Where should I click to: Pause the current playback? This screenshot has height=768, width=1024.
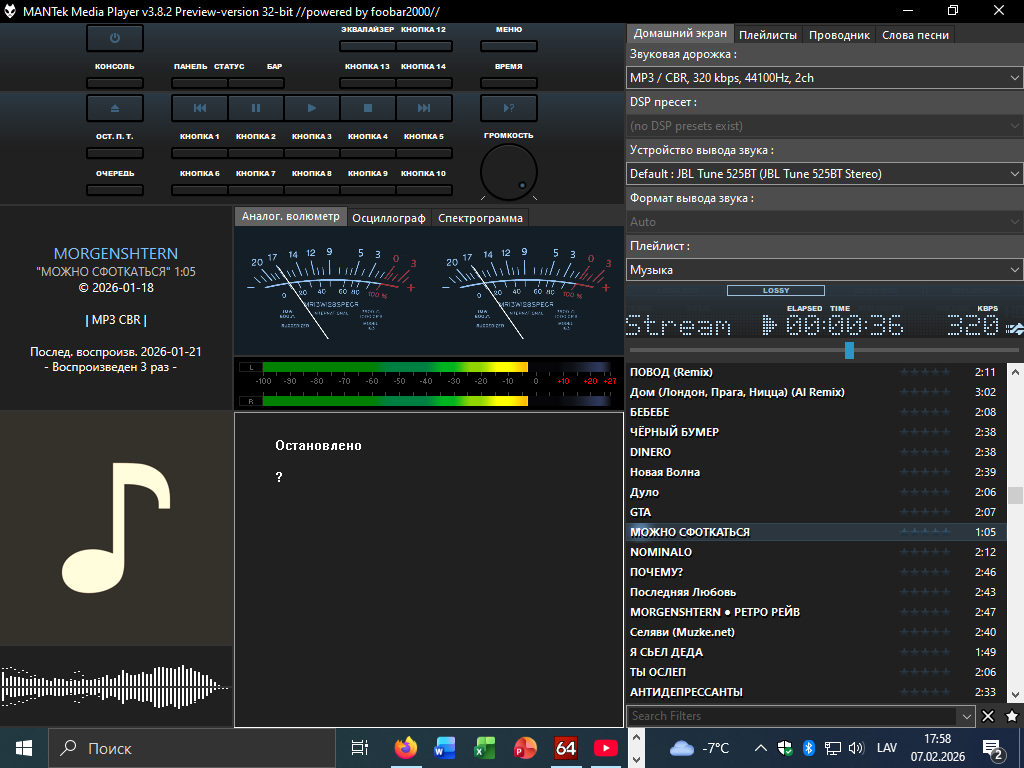pos(256,108)
